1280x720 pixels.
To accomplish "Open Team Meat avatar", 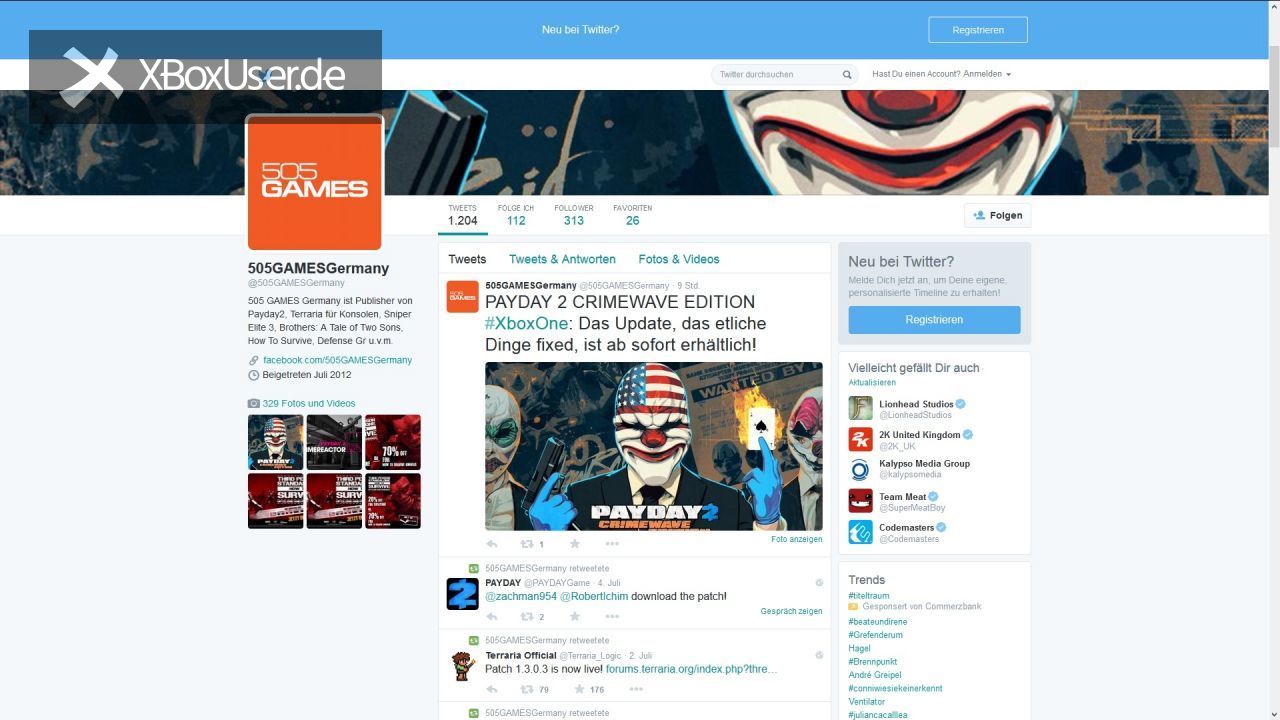I will pos(860,501).
